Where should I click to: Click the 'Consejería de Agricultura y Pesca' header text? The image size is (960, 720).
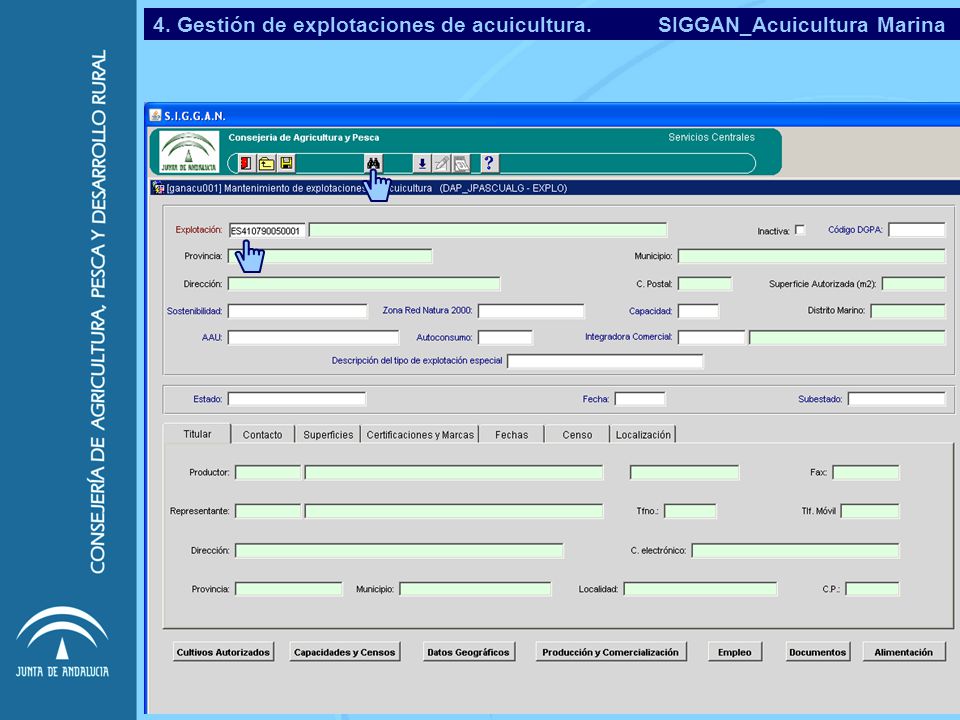[x=304, y=138]
